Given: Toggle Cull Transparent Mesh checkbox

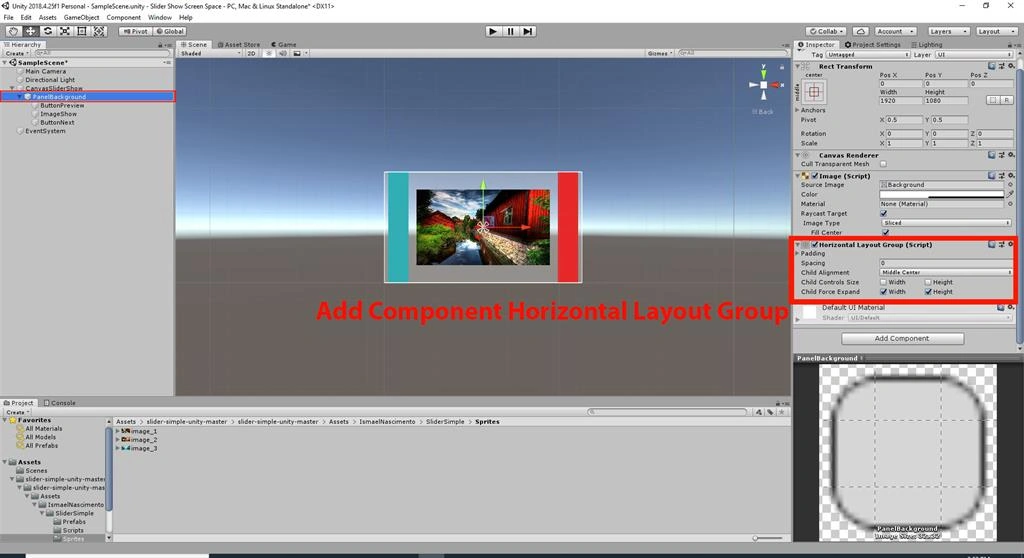Looking at the screenshot, I should point(884,165).
